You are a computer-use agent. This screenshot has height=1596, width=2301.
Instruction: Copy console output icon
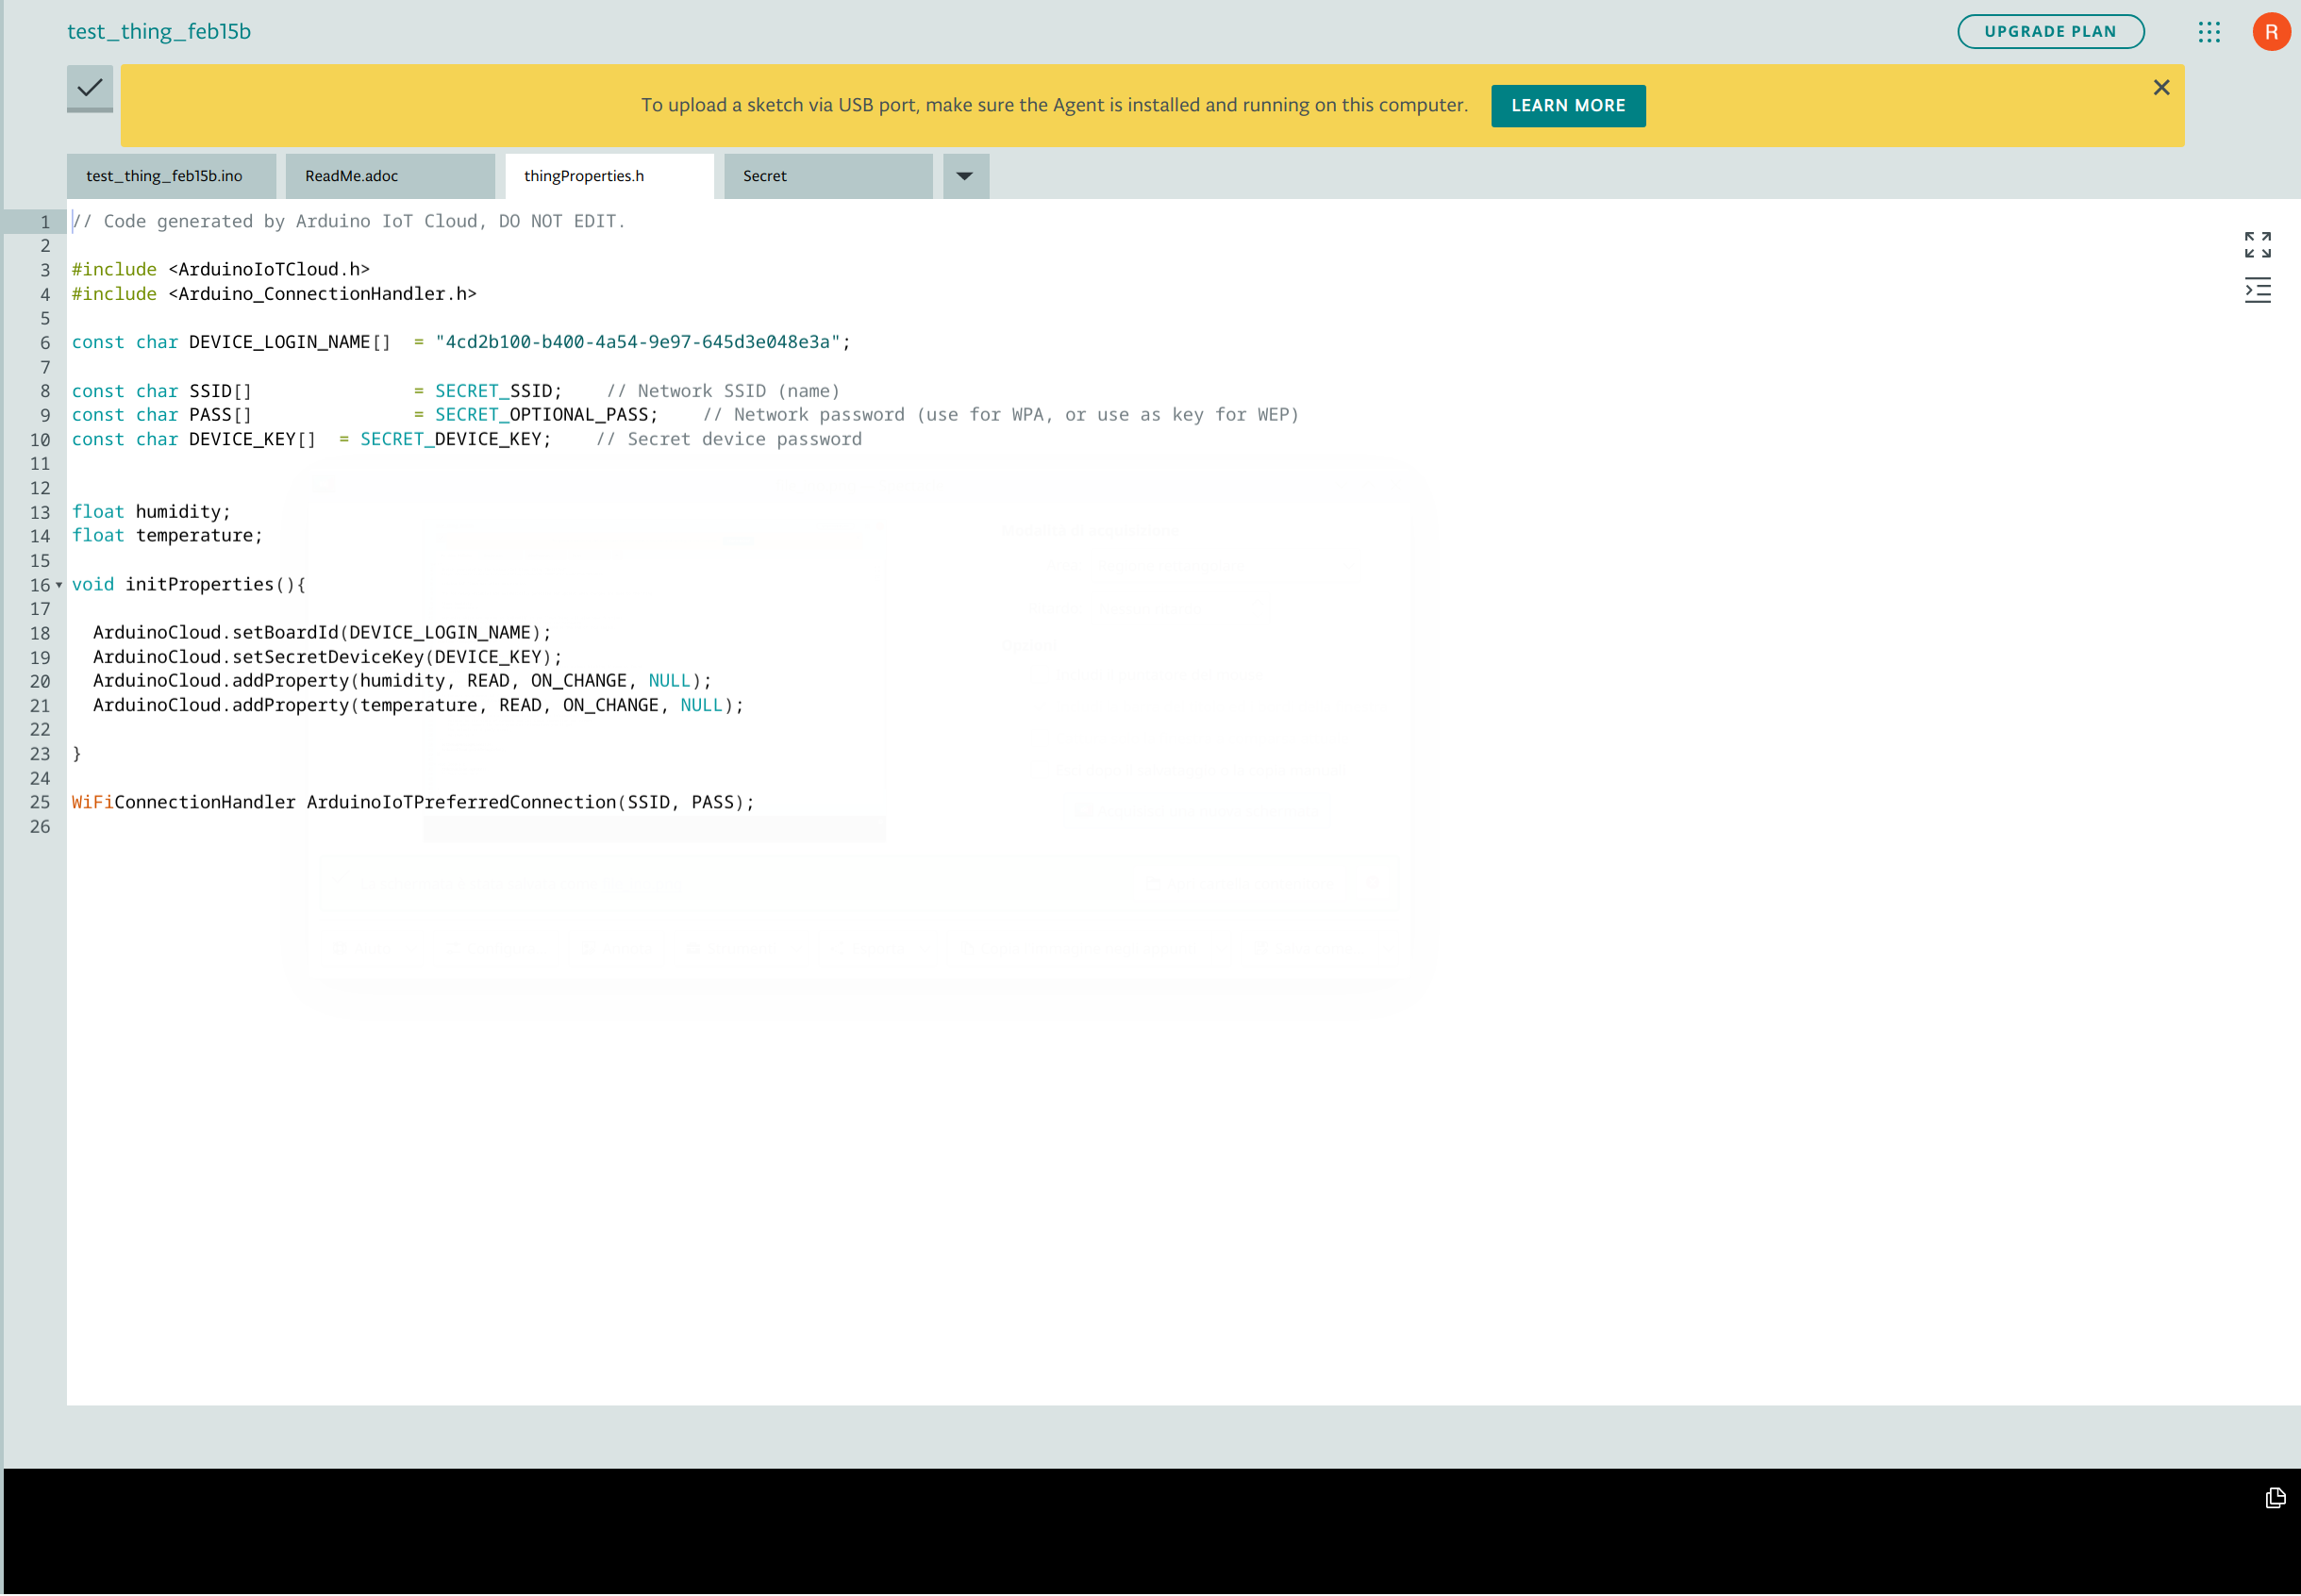2275,1497
